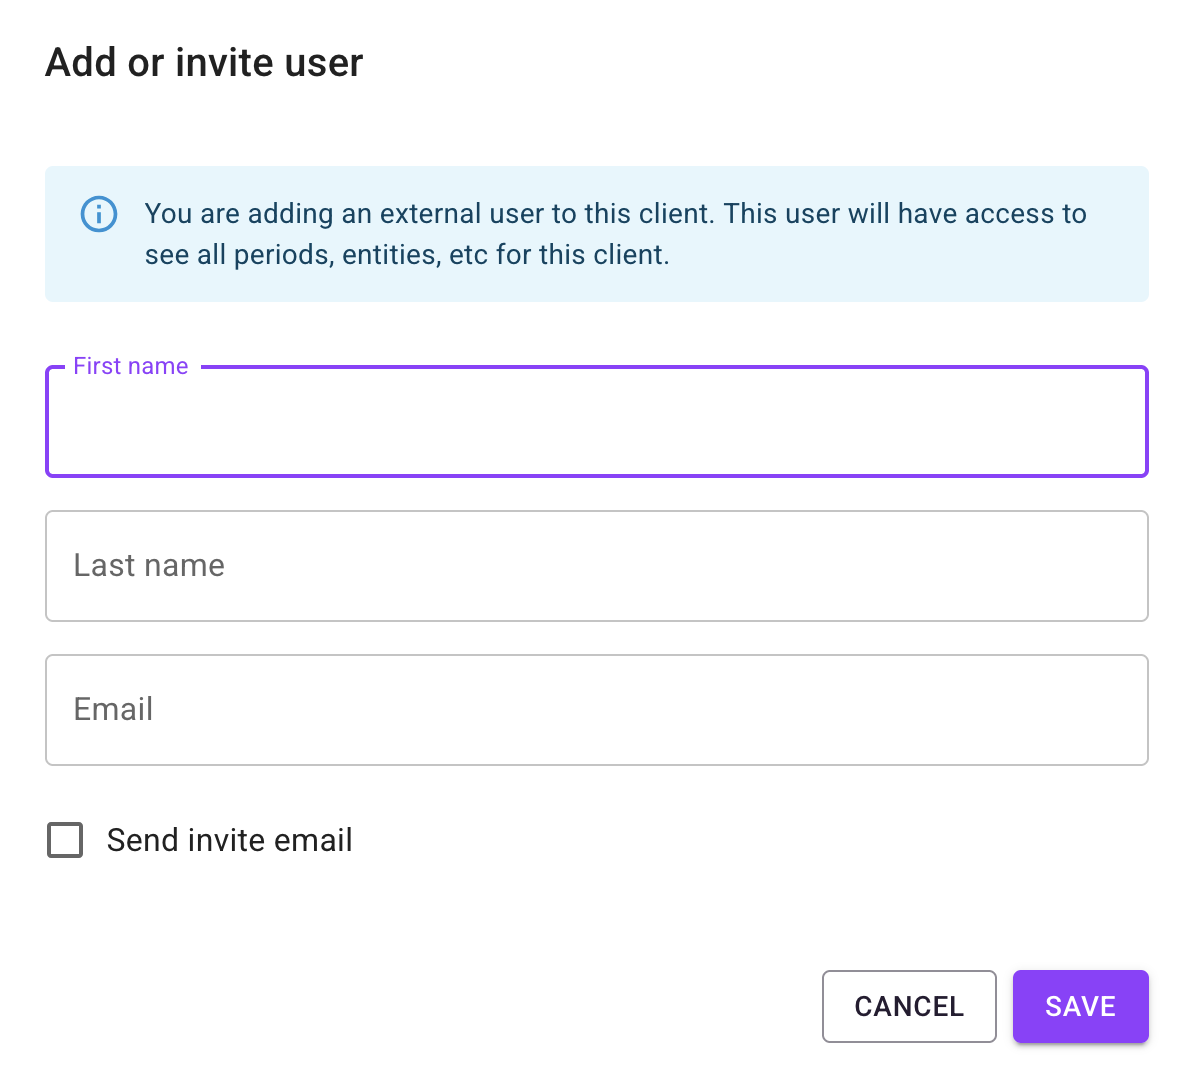
Task: Click the external user notice text
Action: pyautogui.click(x=615, y=214)
